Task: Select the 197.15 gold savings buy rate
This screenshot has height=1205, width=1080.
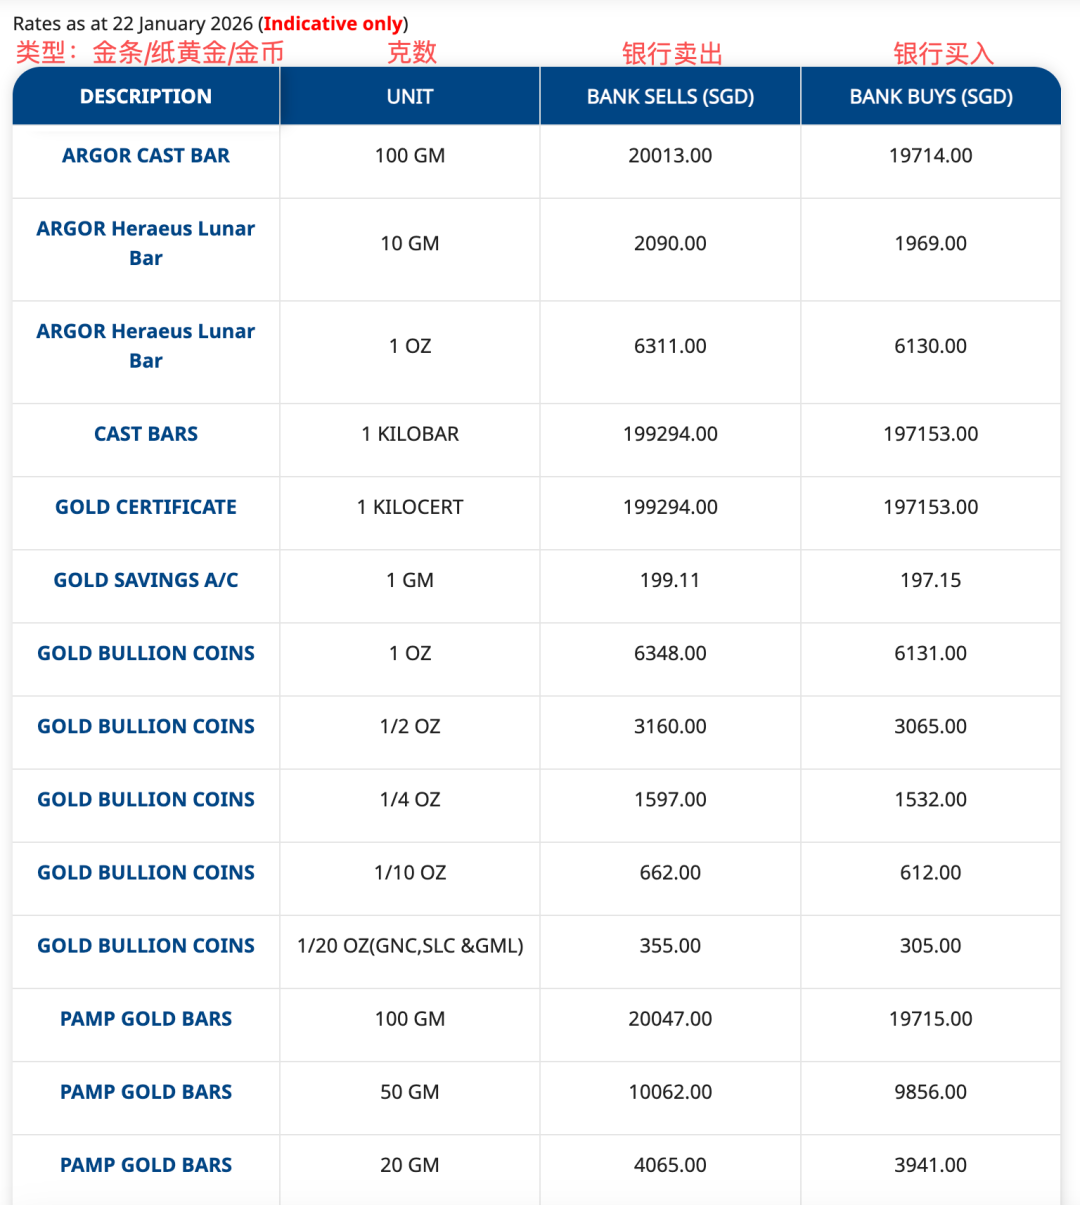Action: (x=931, y=580)
